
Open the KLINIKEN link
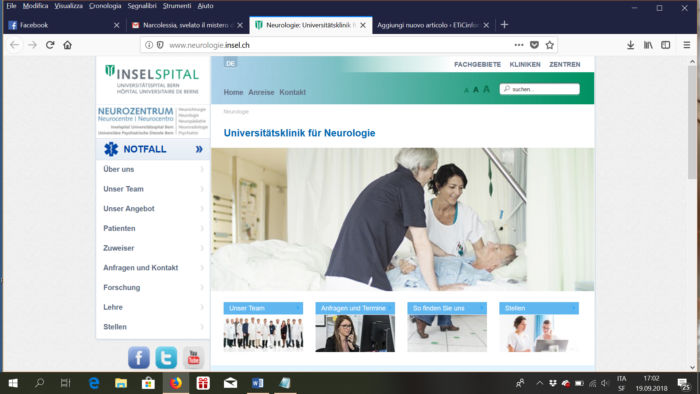(525, 64)
